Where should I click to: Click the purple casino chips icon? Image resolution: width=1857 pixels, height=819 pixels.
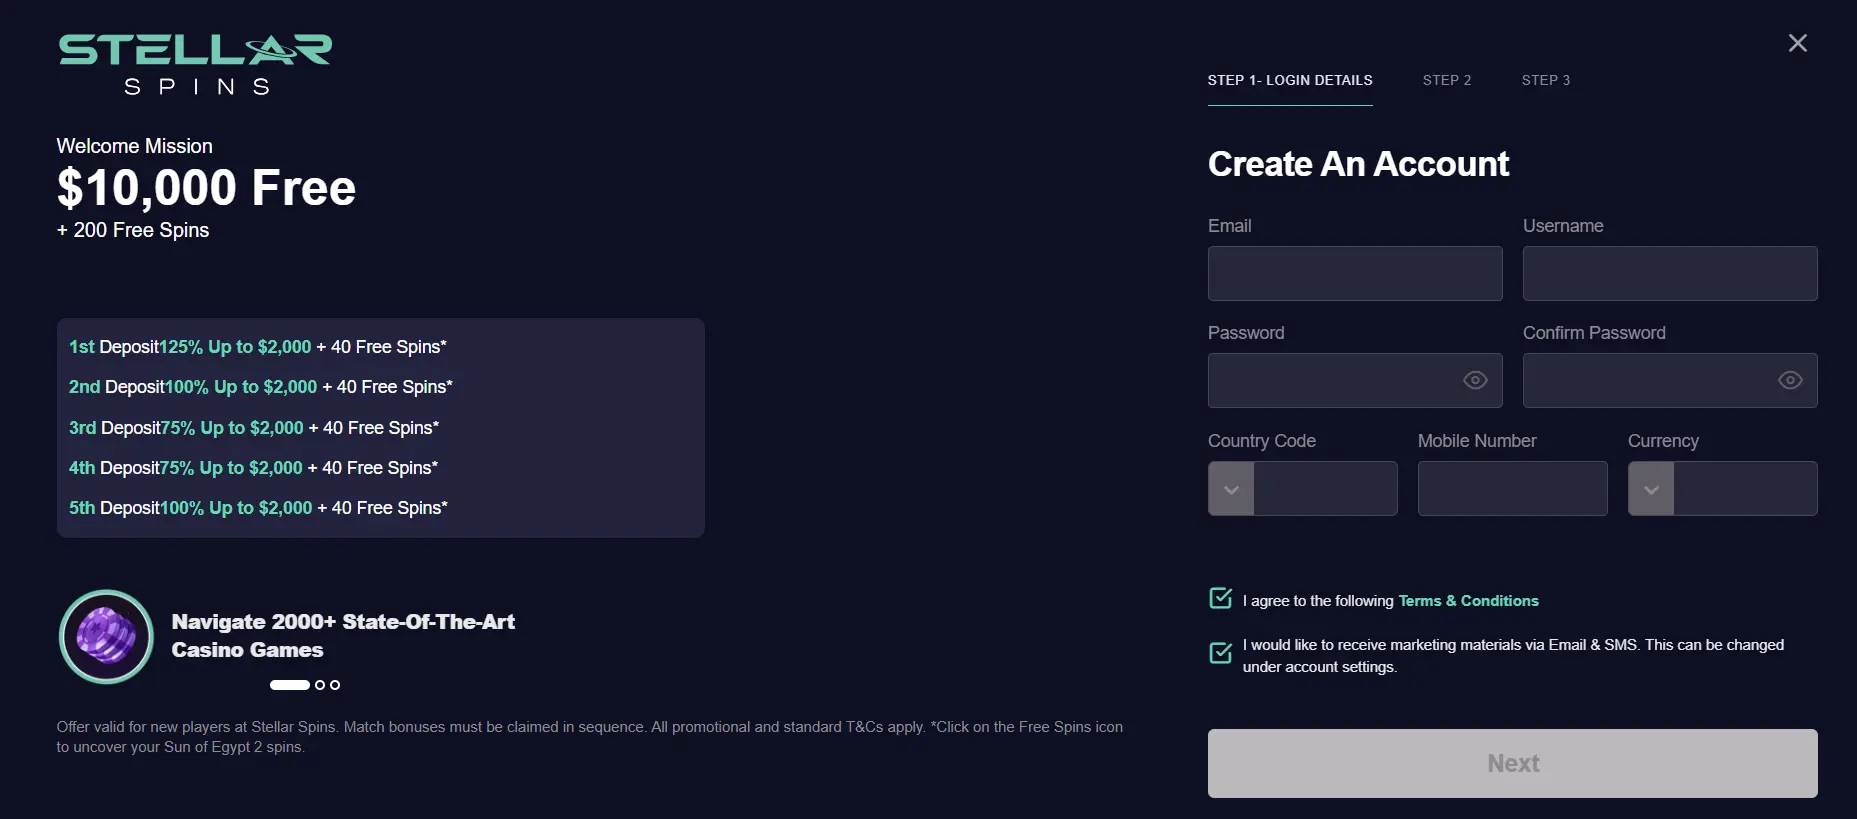106,637
